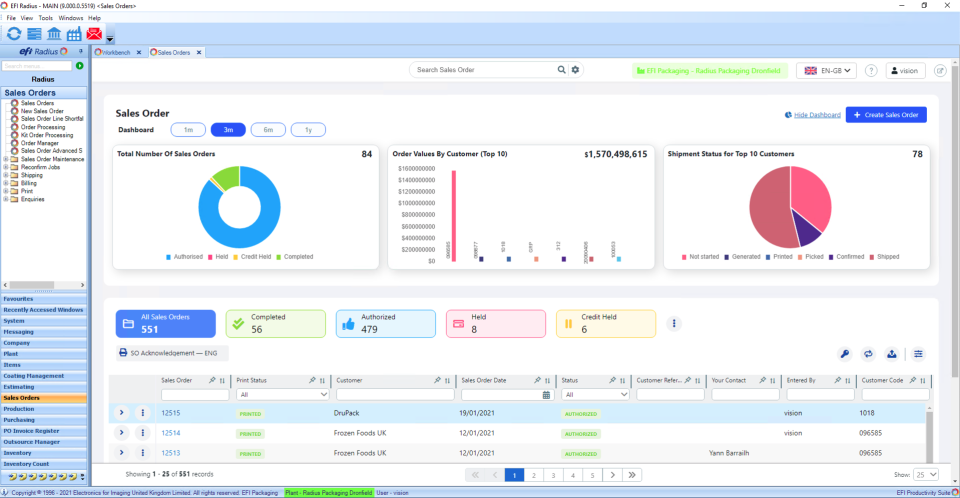Sort by Status column arrows
Viewport: 960px width, 498px height.
point(623,380)
